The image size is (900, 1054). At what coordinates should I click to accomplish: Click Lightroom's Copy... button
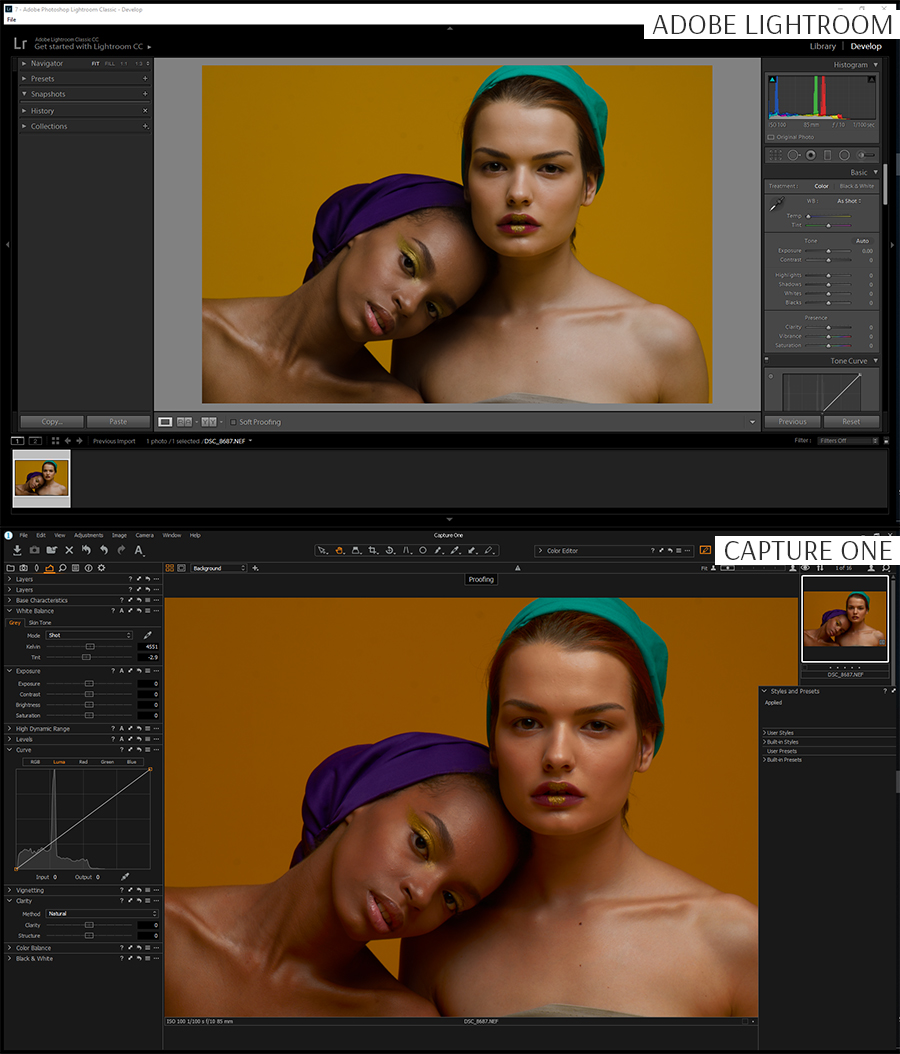click(x=52, y=421)
